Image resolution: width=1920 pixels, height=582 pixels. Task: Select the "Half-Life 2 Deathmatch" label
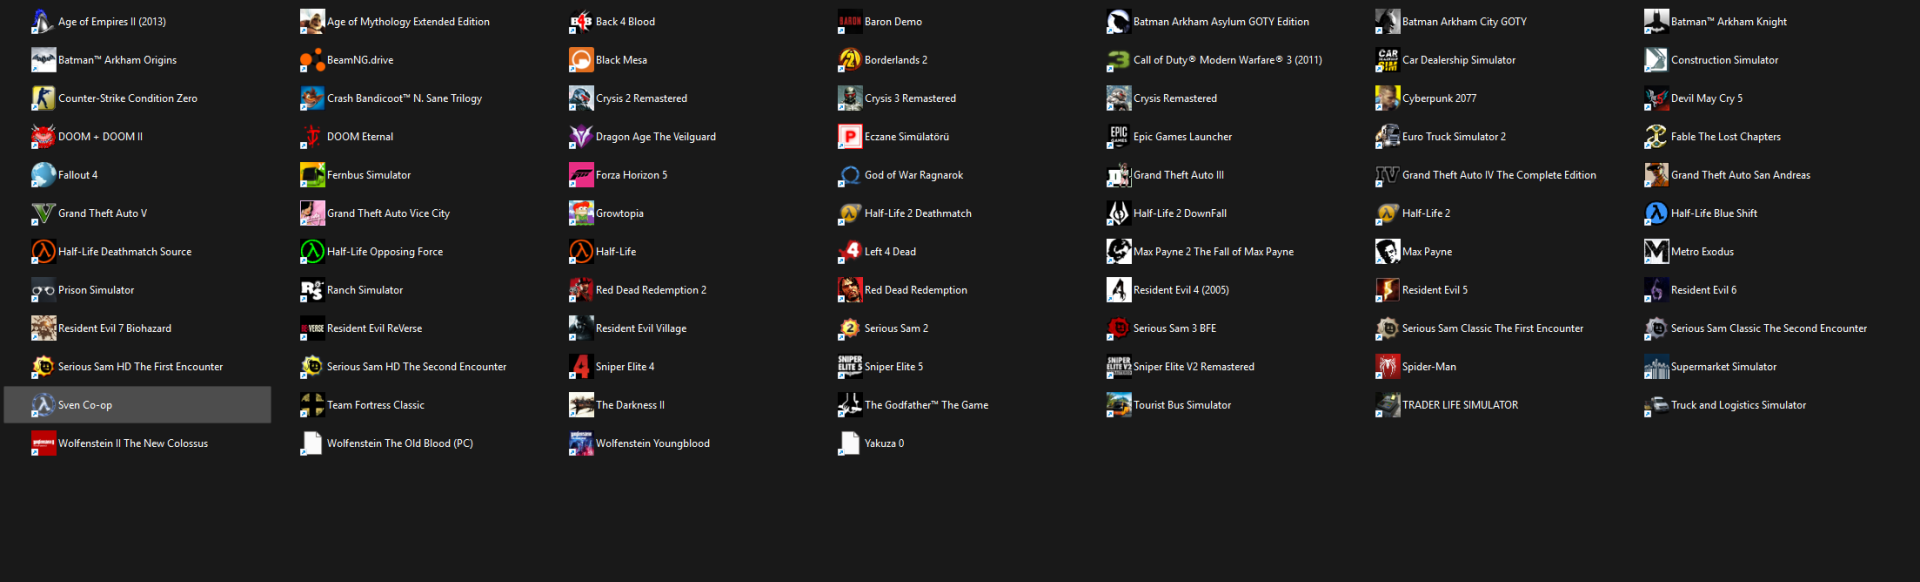tap(918, 213)
